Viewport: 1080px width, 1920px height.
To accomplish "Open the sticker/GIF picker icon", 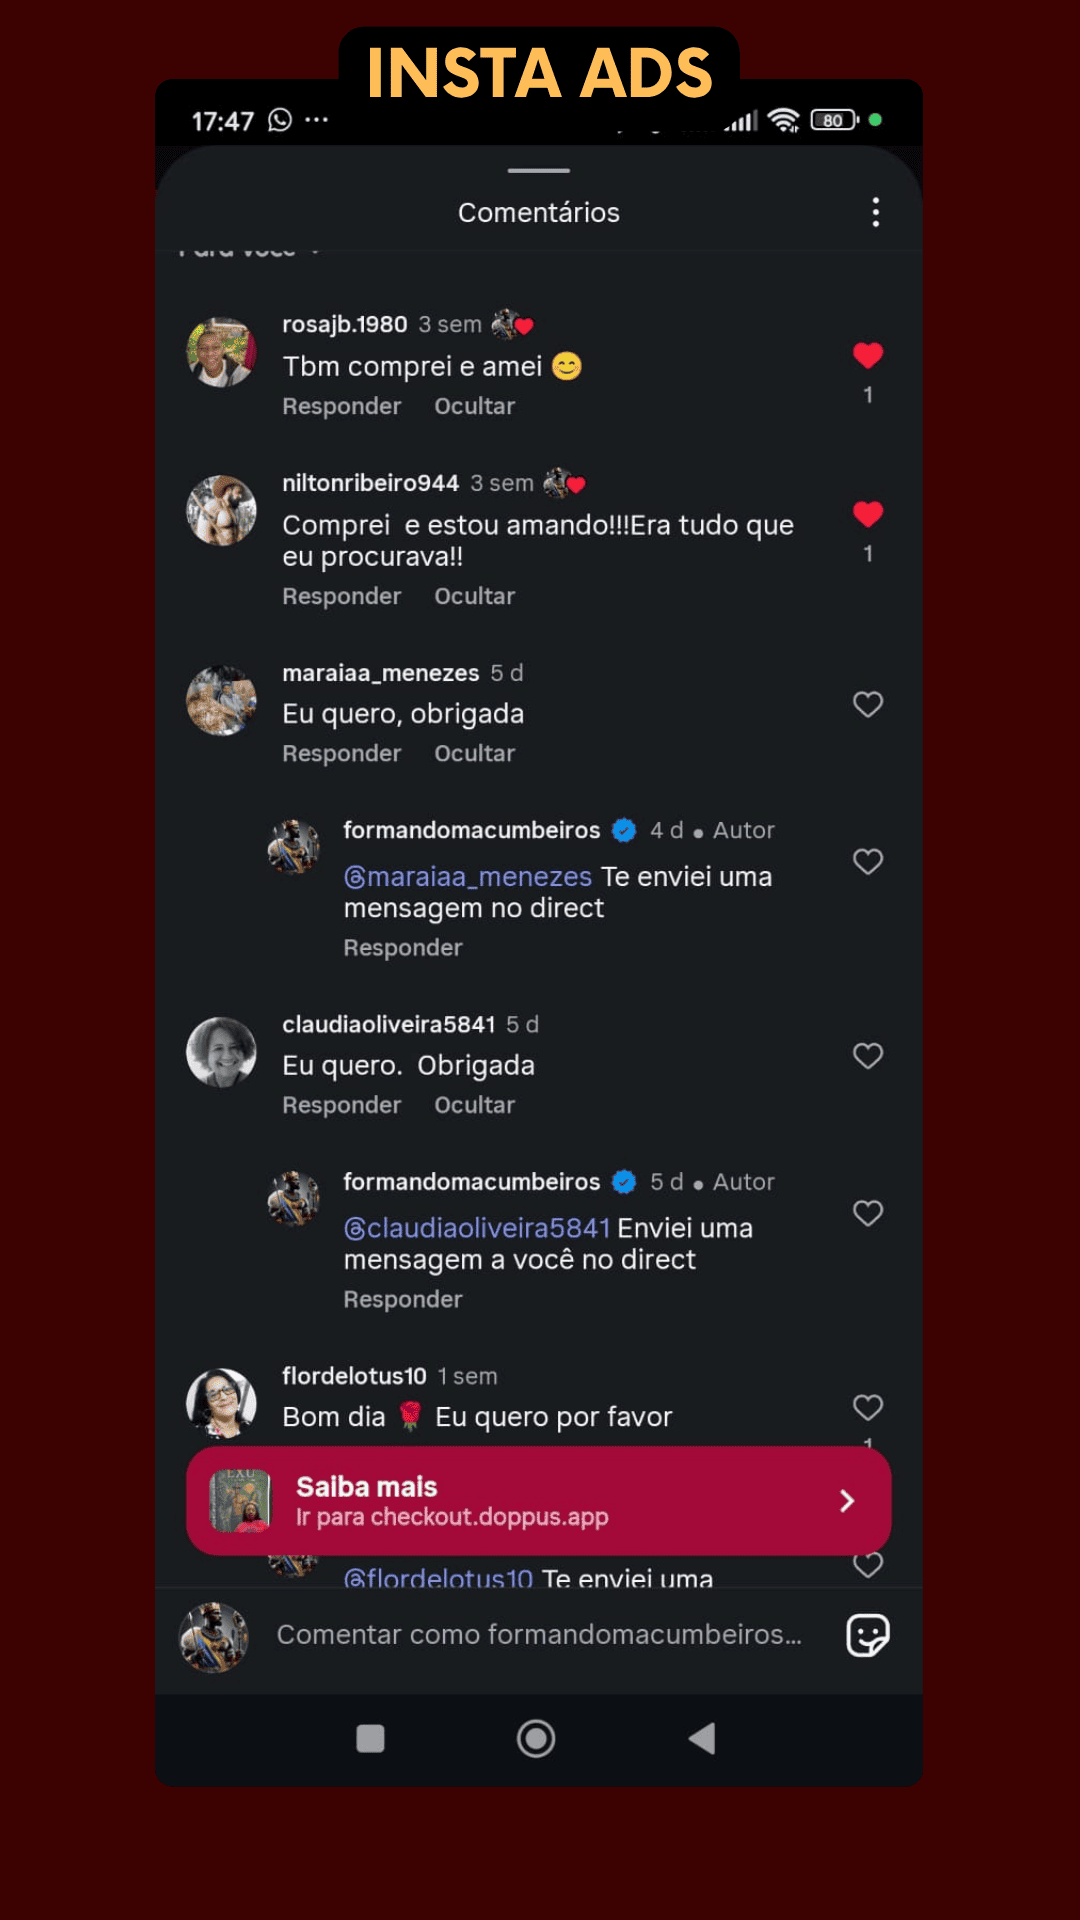I will (x=867, y=1636).
